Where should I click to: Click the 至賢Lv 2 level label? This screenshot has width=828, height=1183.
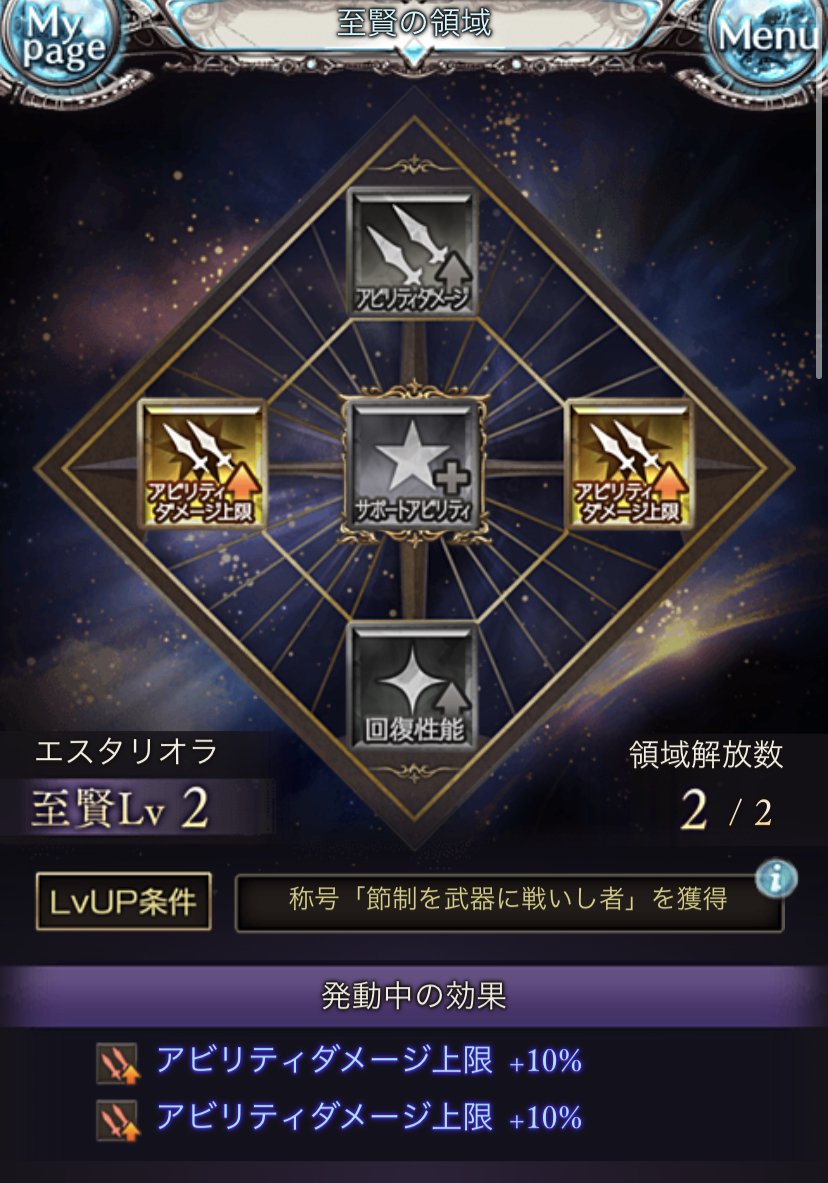pyautogui.click(x=121, y=809)
